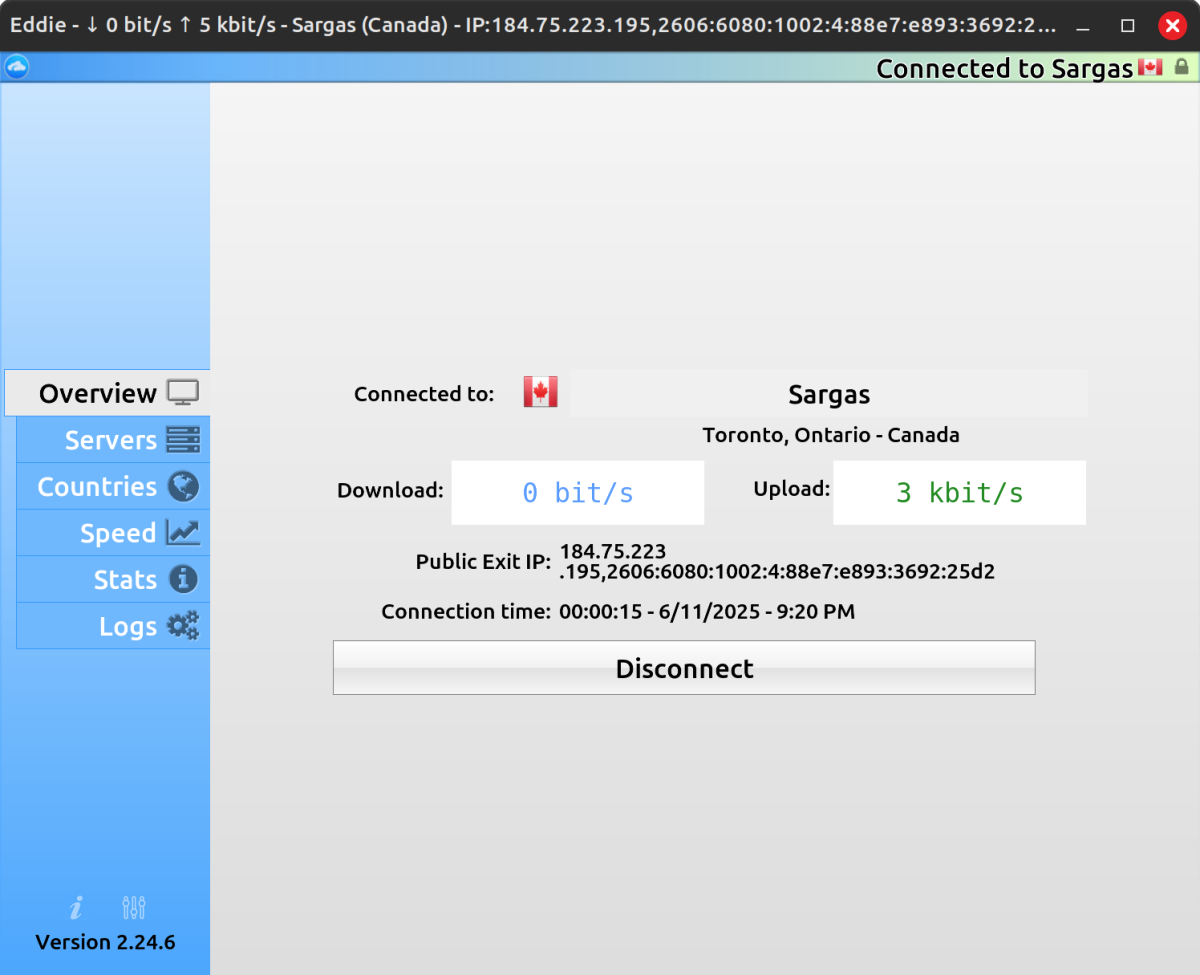Image resolution: width=1200 pixels, height=975 pixels.
Task: Open About via italic i icon
Action: [76, 907]
